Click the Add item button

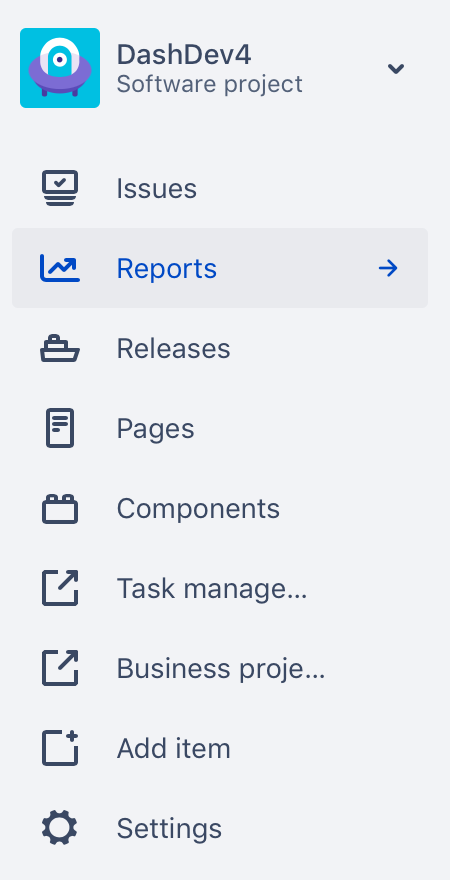(x=220, y=748)
